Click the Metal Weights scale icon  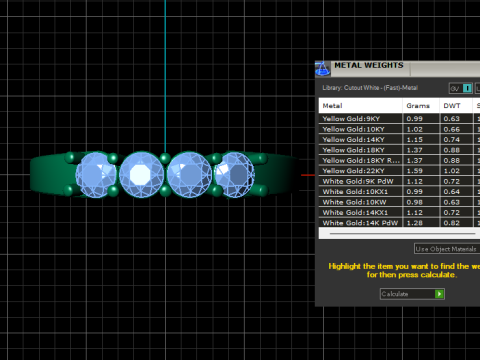point(322,69)
